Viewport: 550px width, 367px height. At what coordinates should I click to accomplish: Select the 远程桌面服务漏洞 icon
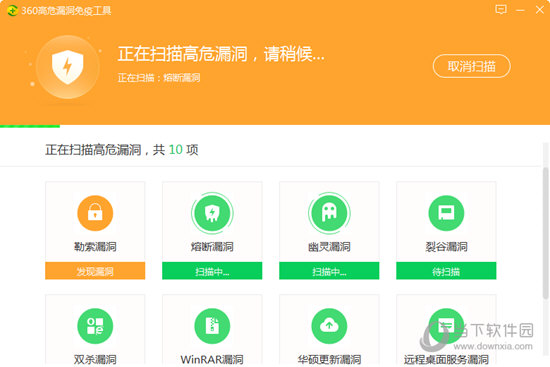pos(446,326)
